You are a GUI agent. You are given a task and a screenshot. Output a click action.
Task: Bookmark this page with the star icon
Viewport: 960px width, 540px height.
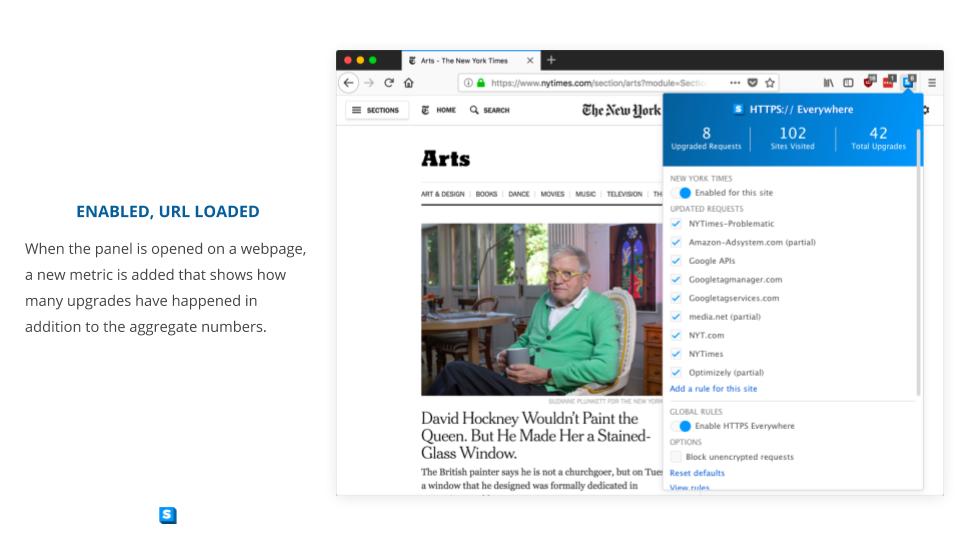point(770,83)
